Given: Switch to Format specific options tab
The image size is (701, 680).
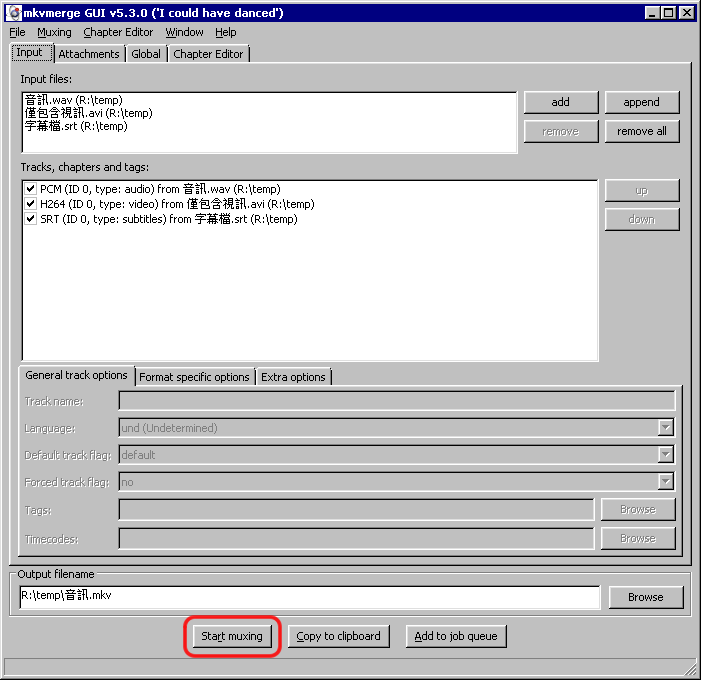Looking at the screenshot, I should point(194,377).
